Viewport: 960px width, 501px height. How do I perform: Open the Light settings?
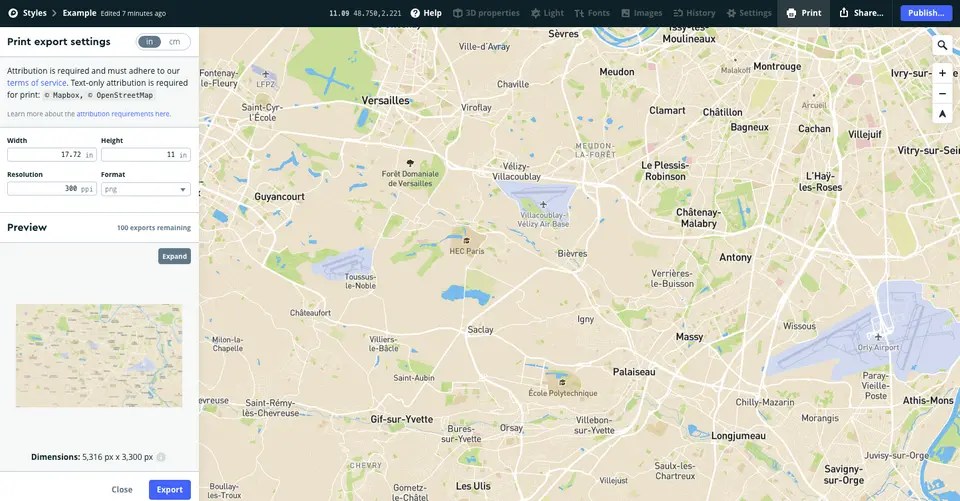pyautogui.click(x=547, y=13)
